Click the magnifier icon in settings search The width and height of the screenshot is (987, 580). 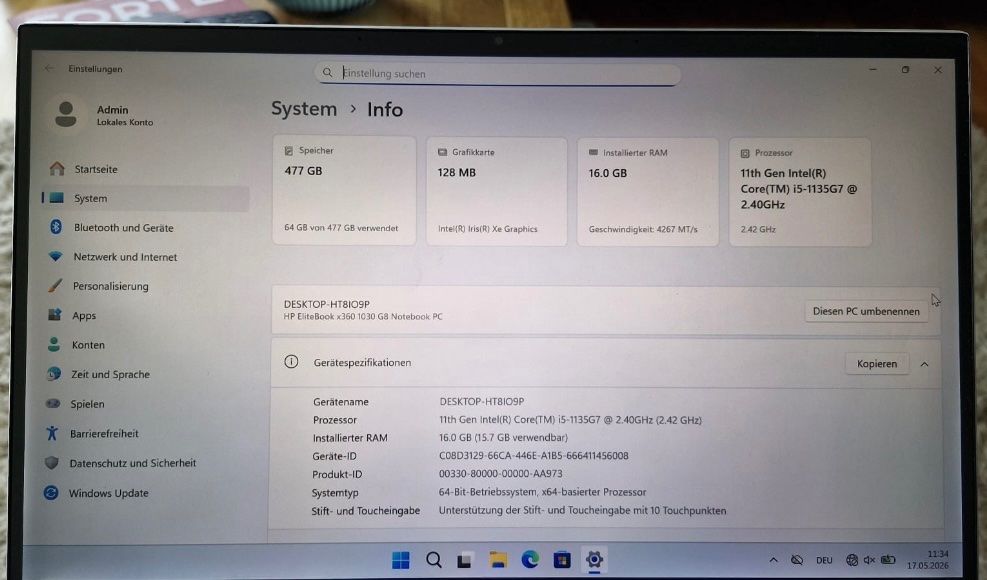tap(327, 72)
